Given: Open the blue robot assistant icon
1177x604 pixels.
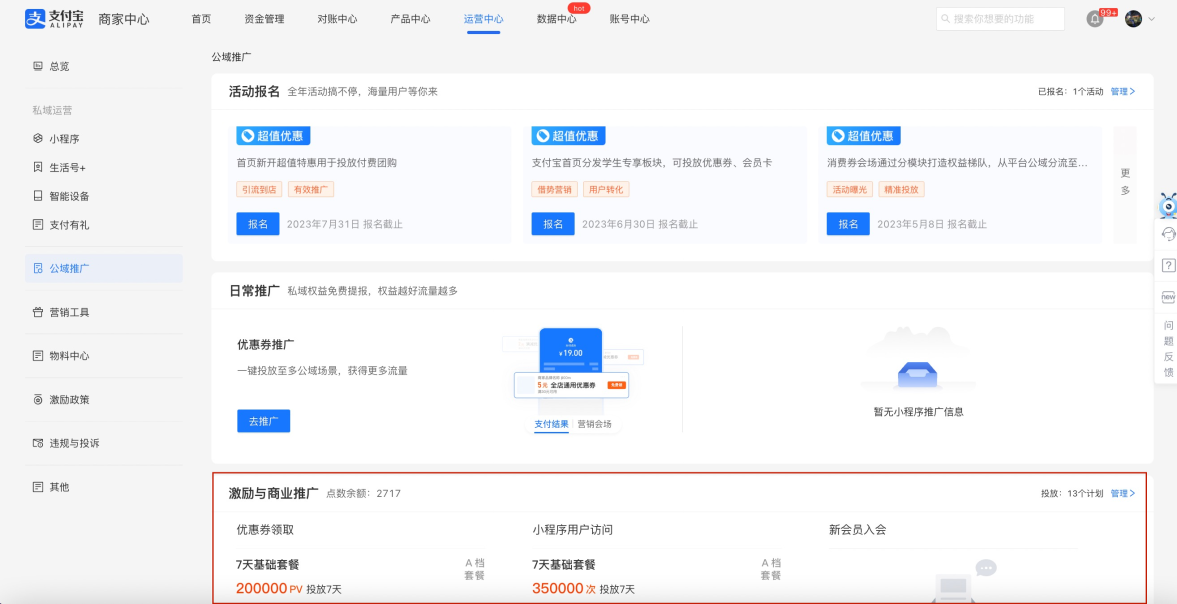Looking at the screenshot, I should click(1168, 206).
